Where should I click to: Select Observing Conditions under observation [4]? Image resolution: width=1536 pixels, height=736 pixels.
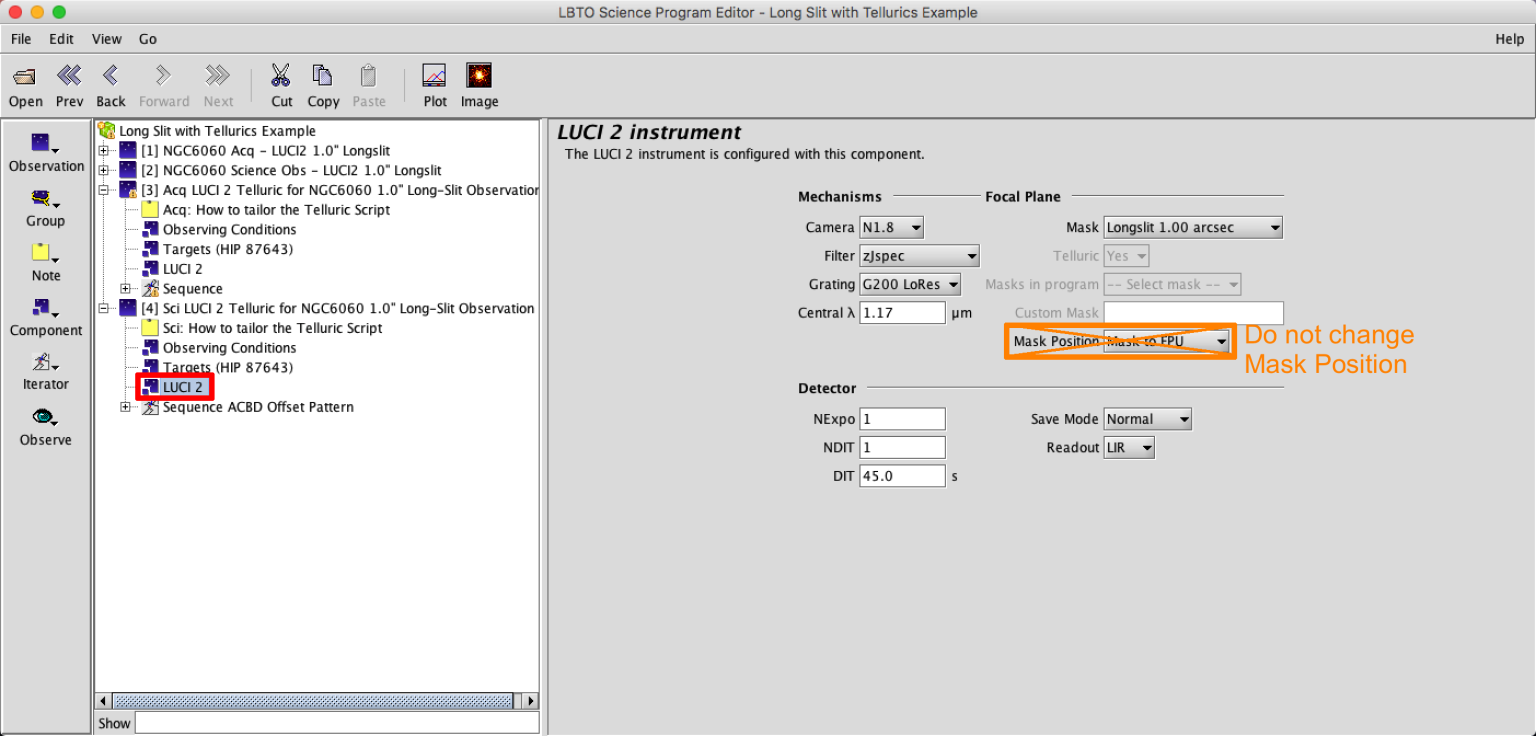click(x=229, y=348)
